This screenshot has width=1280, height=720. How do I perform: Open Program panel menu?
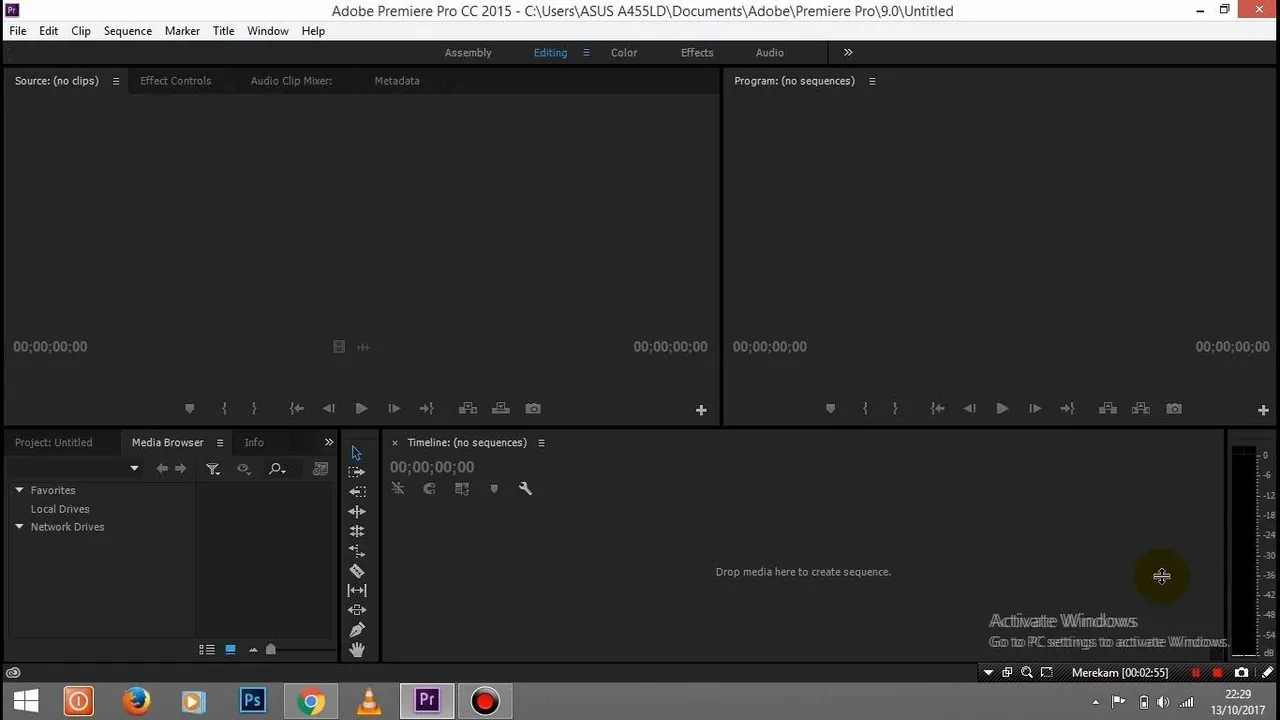pos(872,81)
